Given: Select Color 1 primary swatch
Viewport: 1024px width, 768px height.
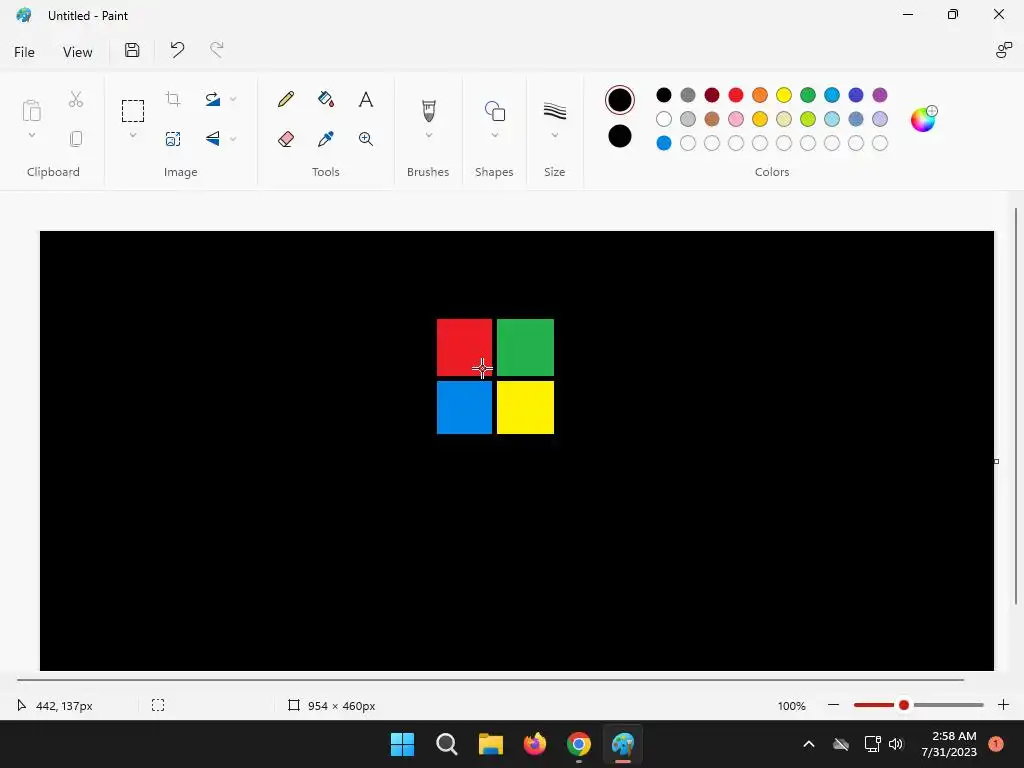Looking at the screenshot, I should click(620, 100).
